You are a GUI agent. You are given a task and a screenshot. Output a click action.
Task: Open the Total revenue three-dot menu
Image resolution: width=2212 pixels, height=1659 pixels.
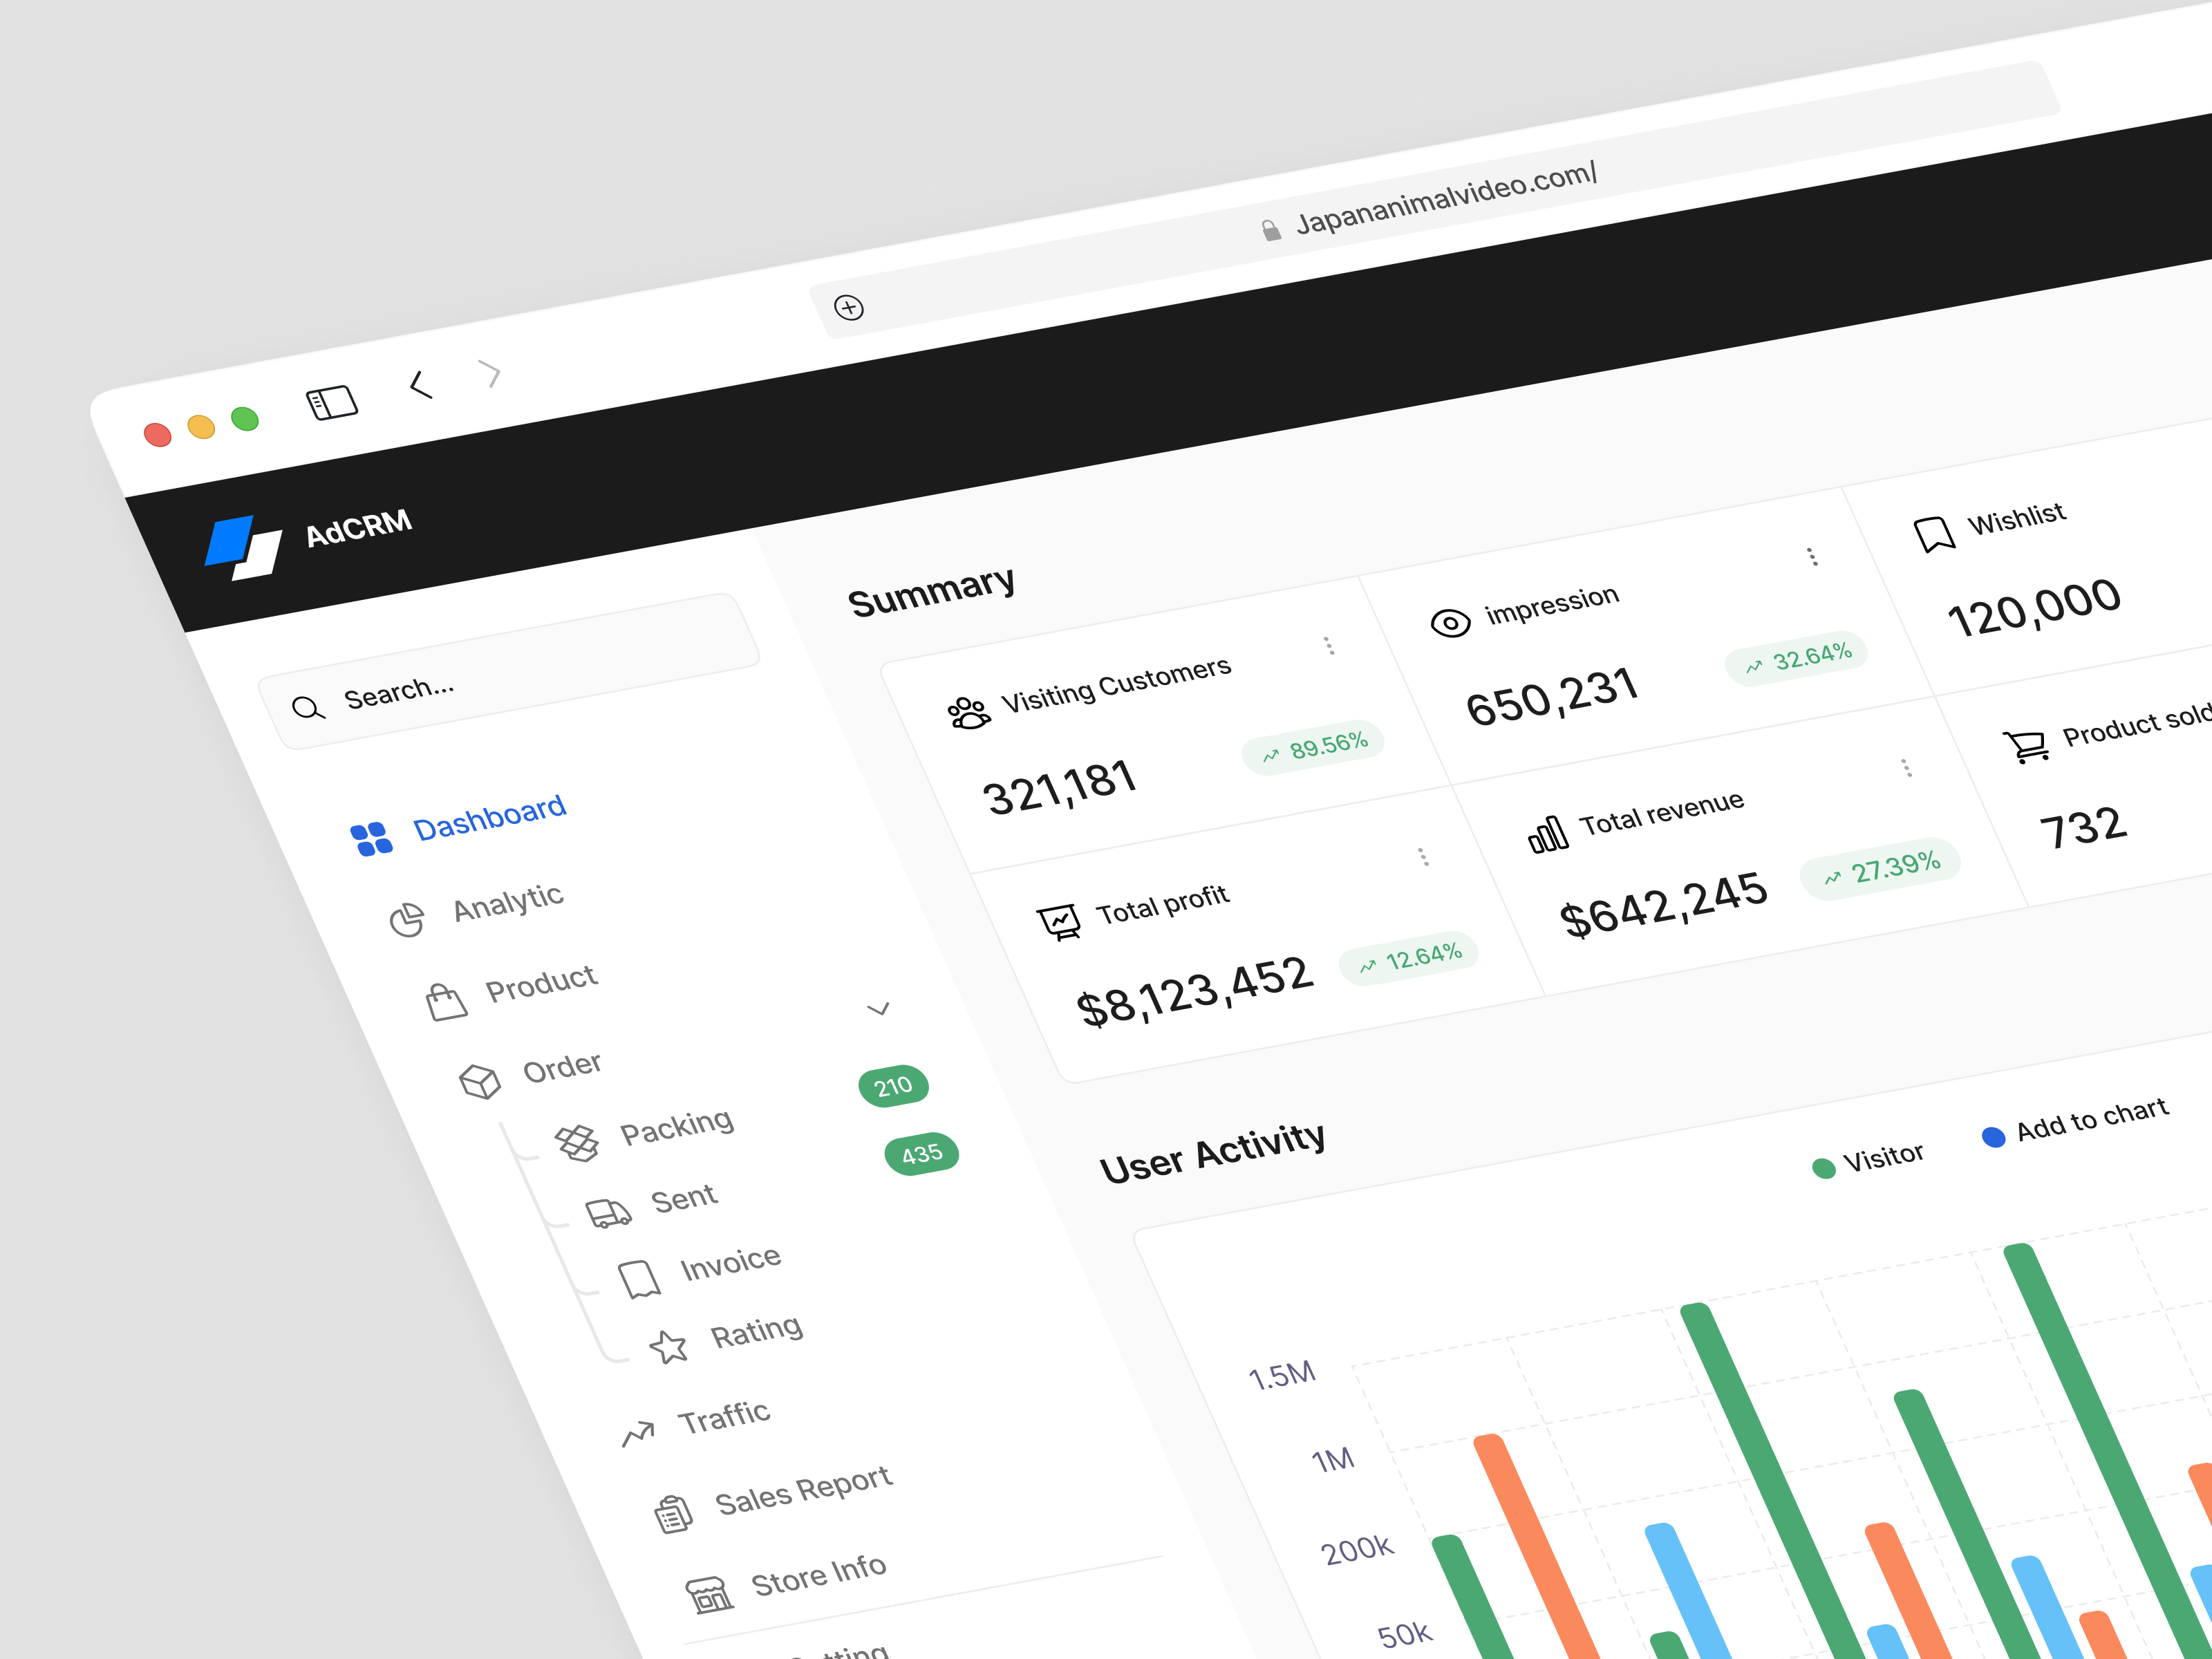point(1908,767)
